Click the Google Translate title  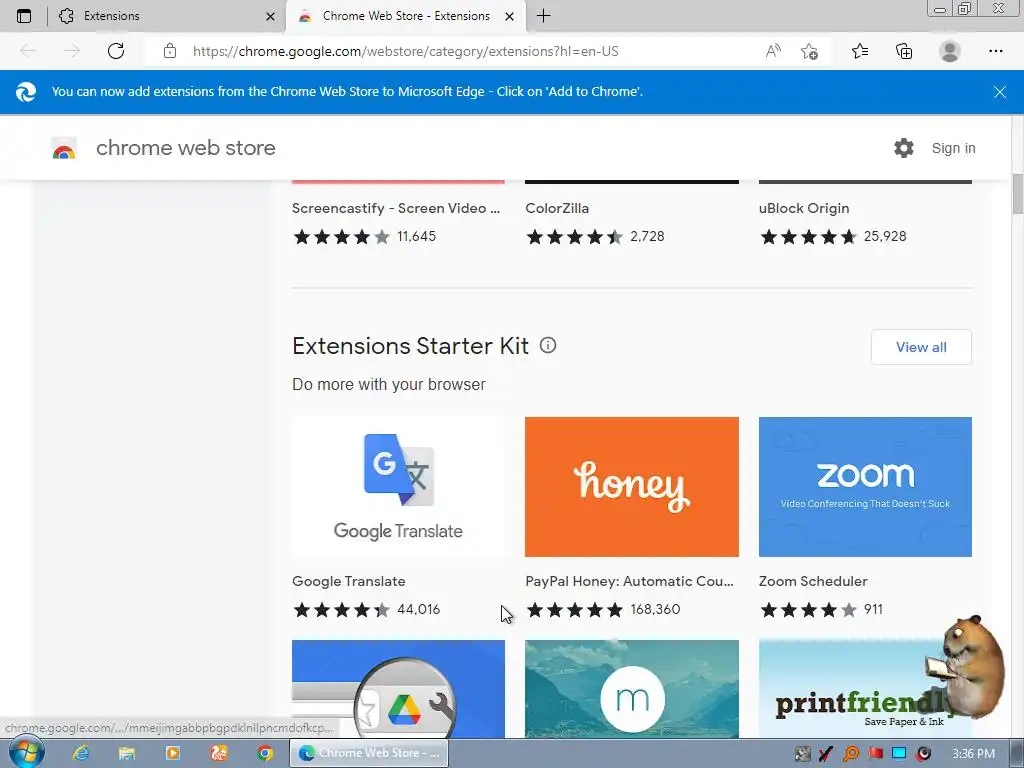349,581
